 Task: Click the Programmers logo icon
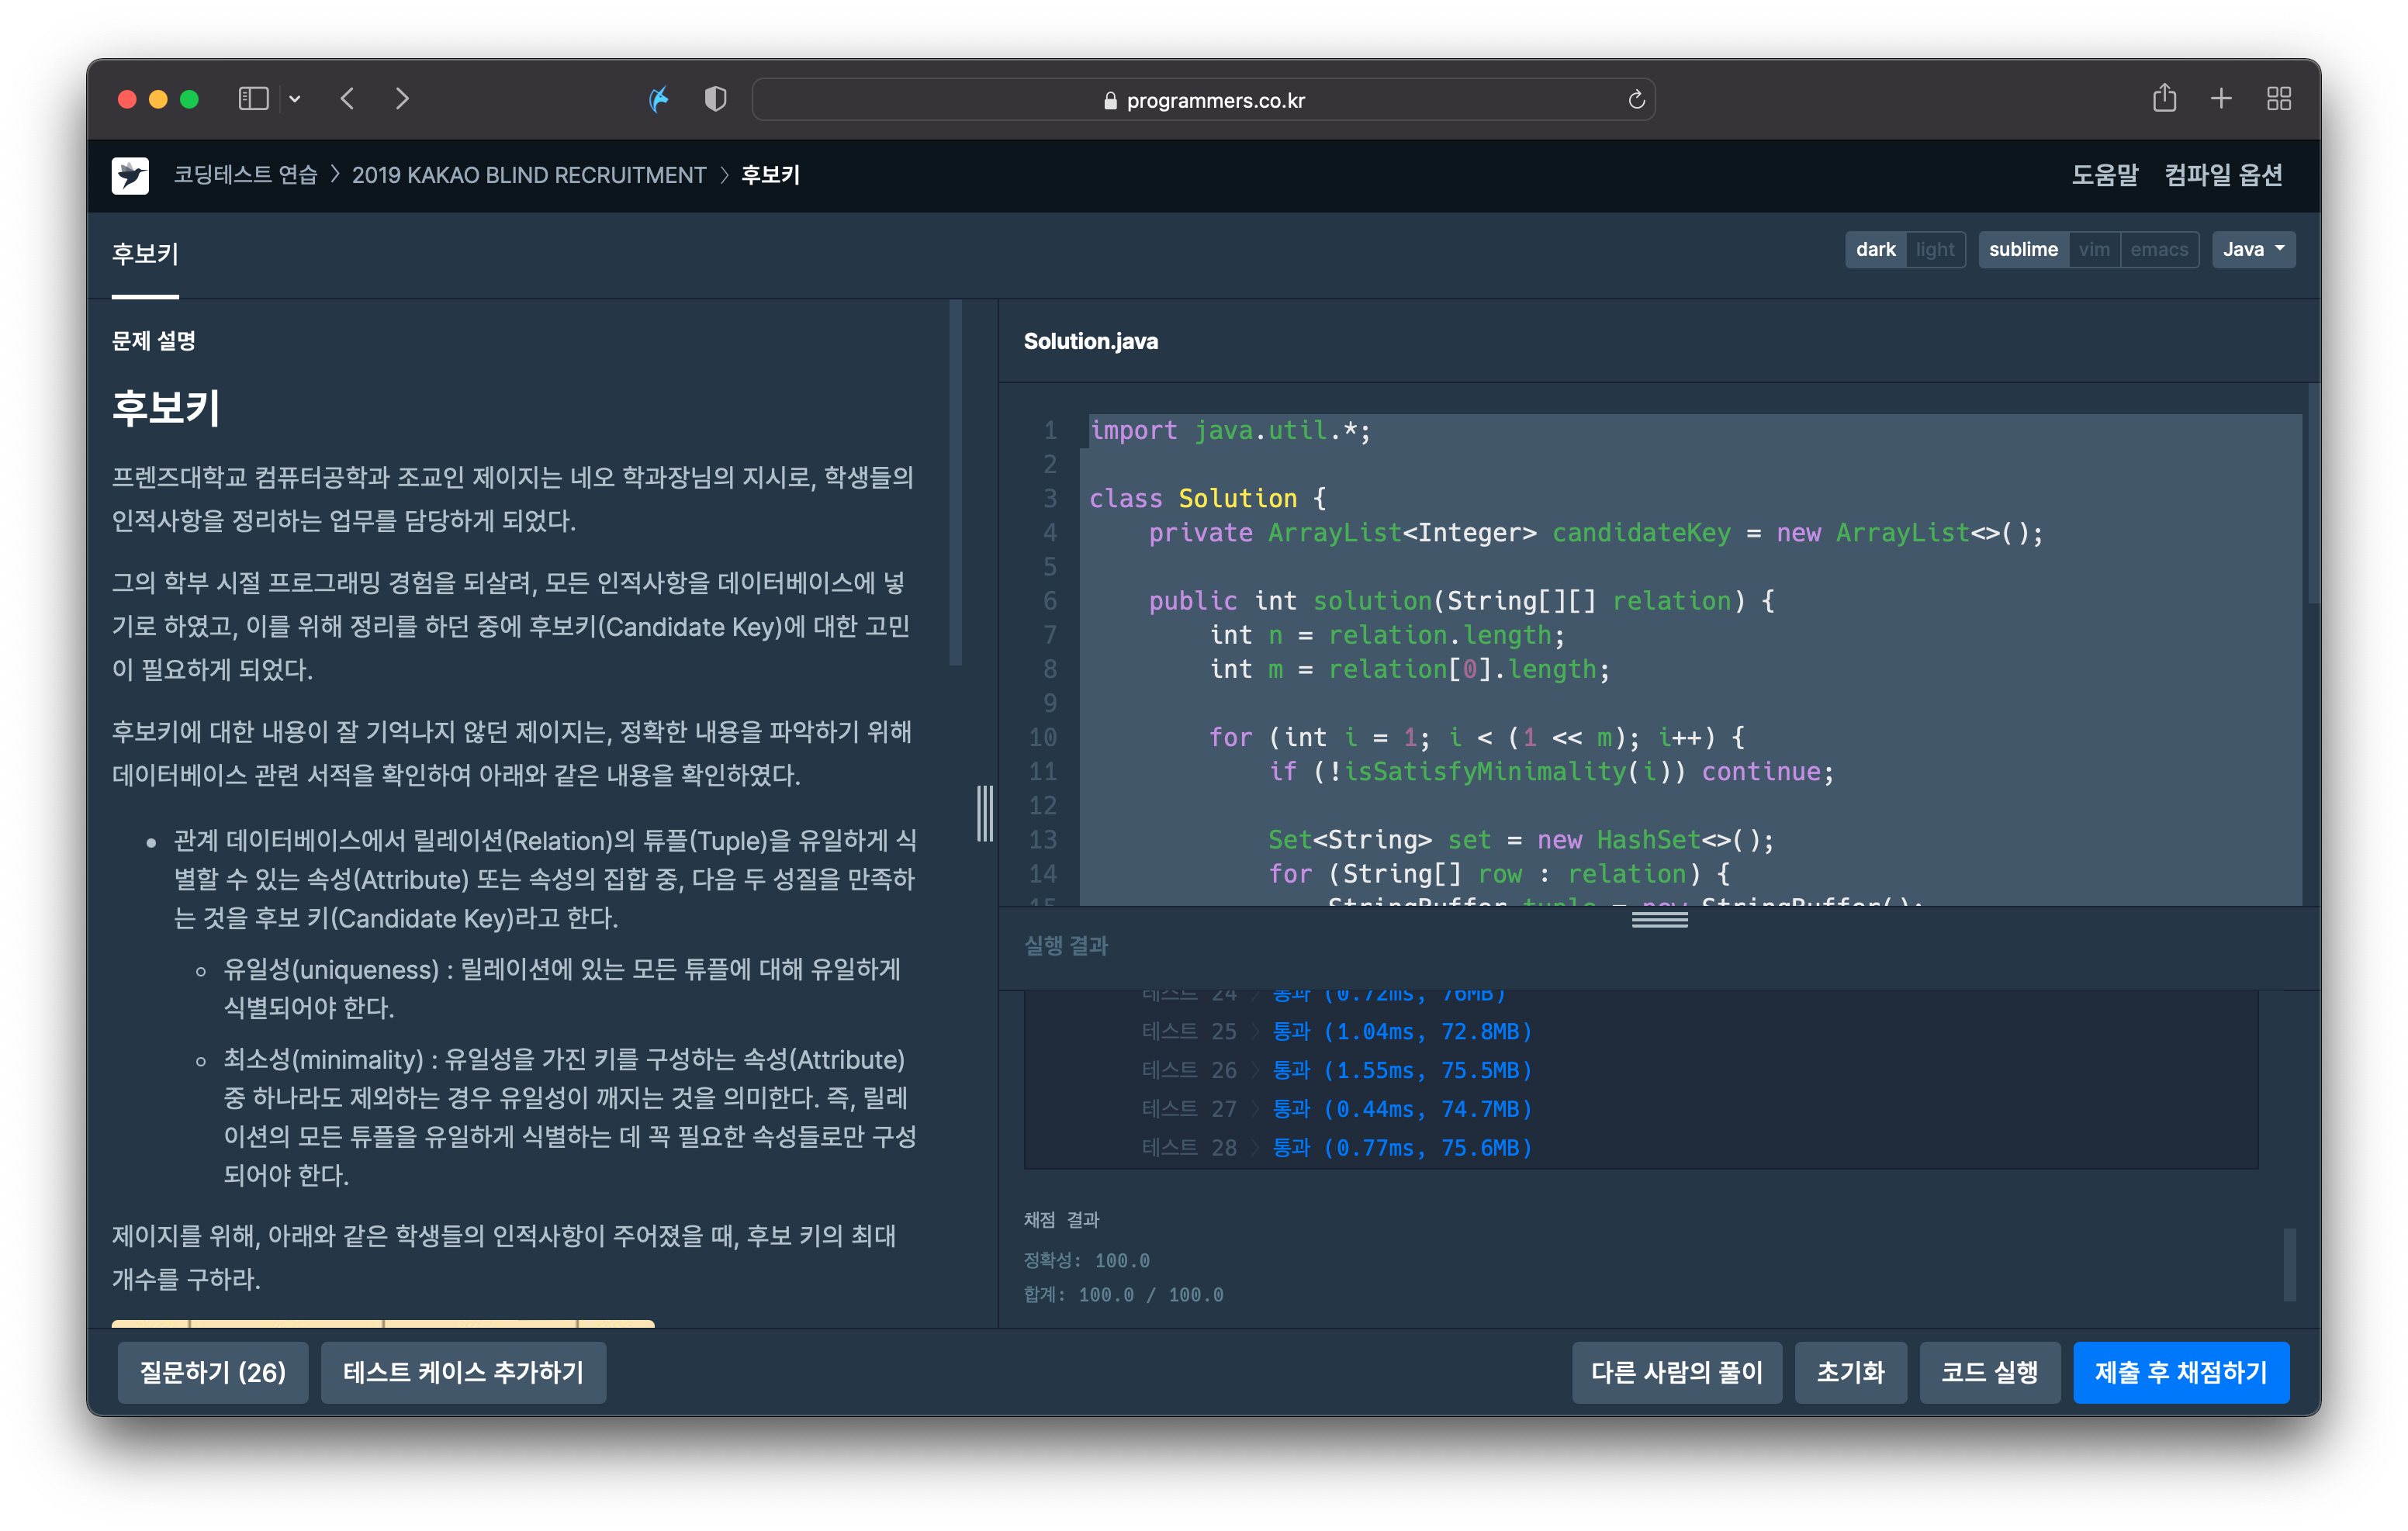click(130, 175)
